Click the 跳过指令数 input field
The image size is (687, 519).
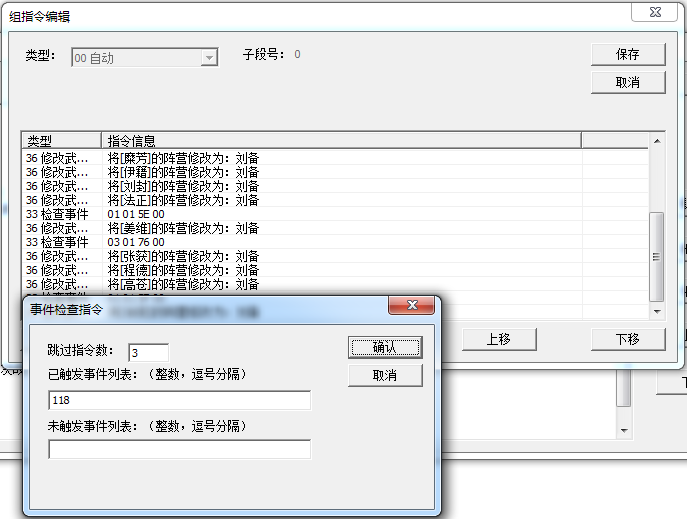tap(149, 353)
